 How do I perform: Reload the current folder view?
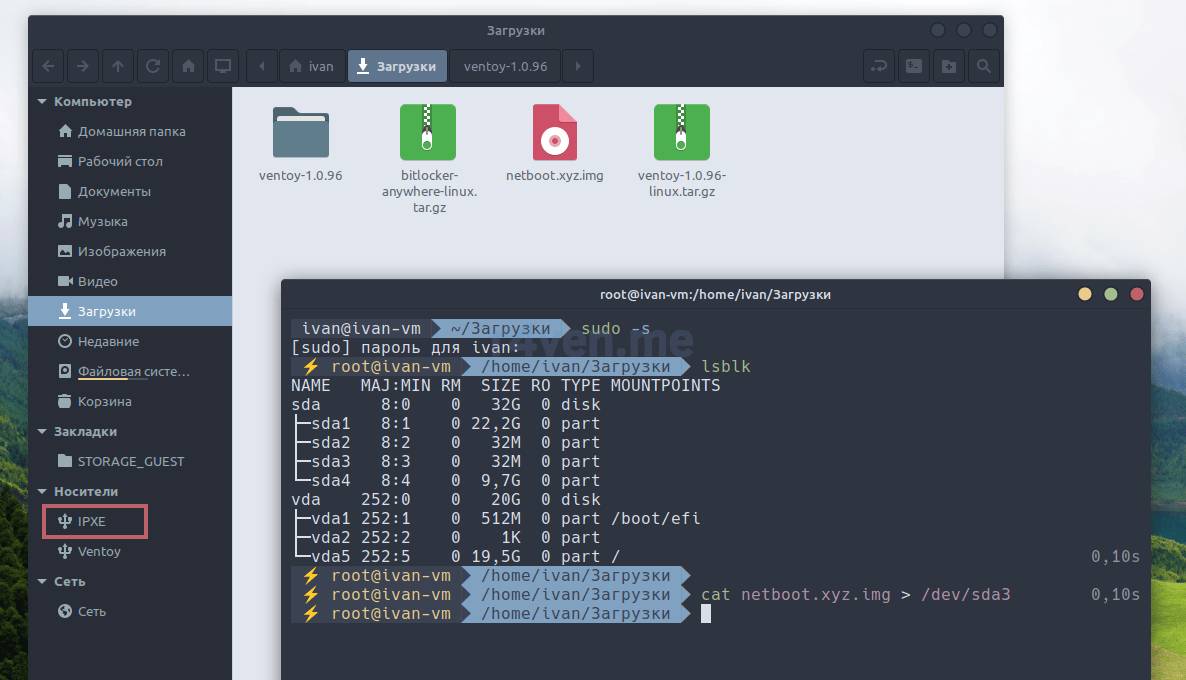click(x=153, y=66)
